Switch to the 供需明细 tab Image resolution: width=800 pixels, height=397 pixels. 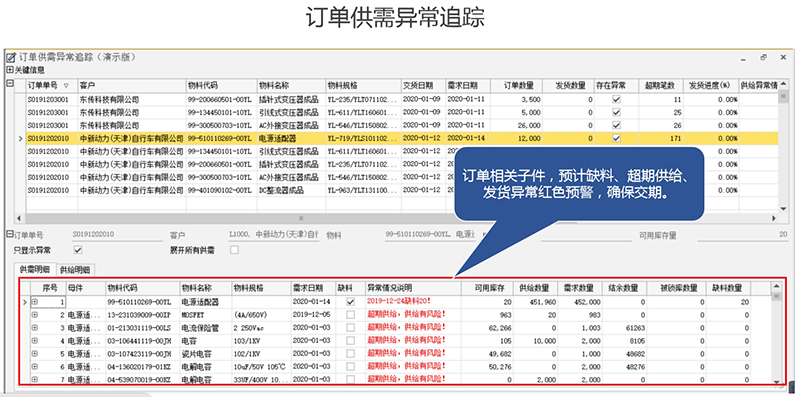pos(35,269)
